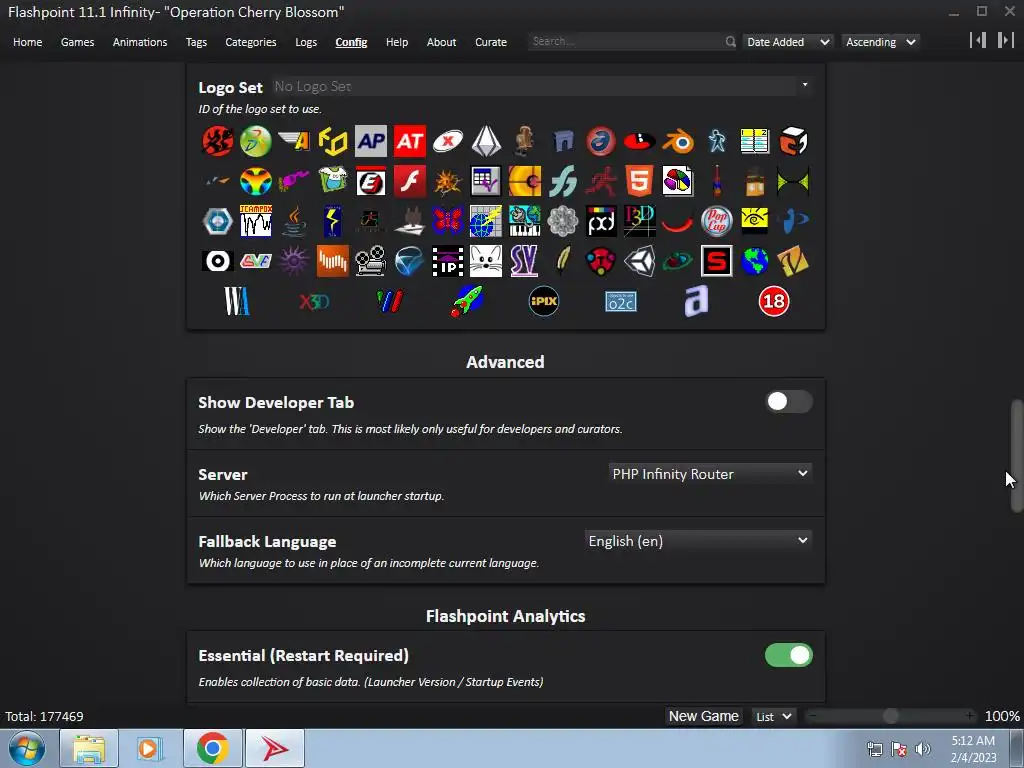Click the orange HTML5 logo
1024x768 pixels.
[639, 181]
